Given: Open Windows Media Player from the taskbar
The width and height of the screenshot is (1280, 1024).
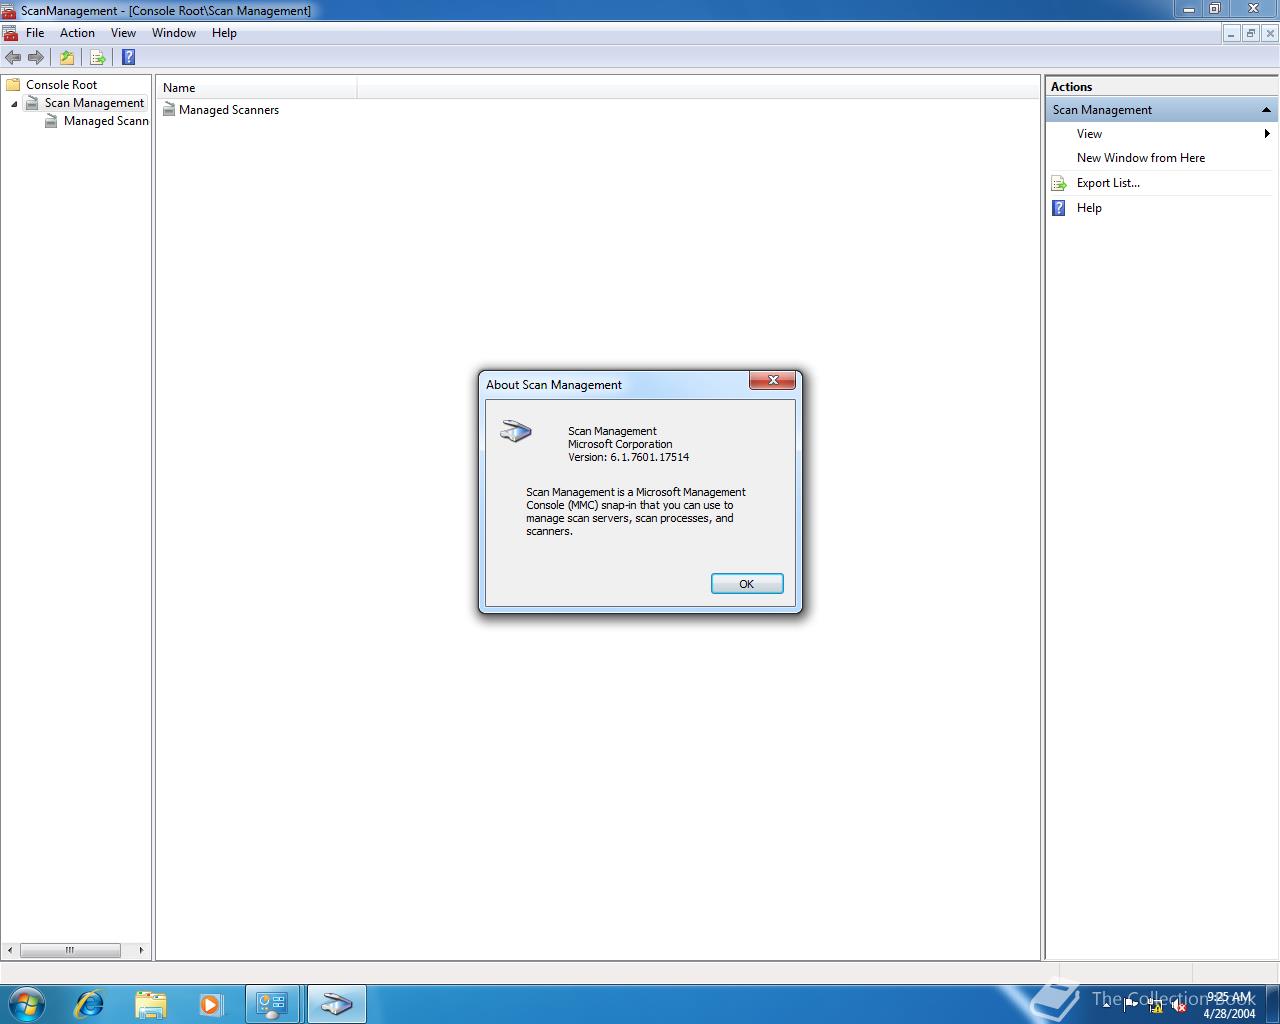Looking at the screenshot, I should (x=210, y=1003).
